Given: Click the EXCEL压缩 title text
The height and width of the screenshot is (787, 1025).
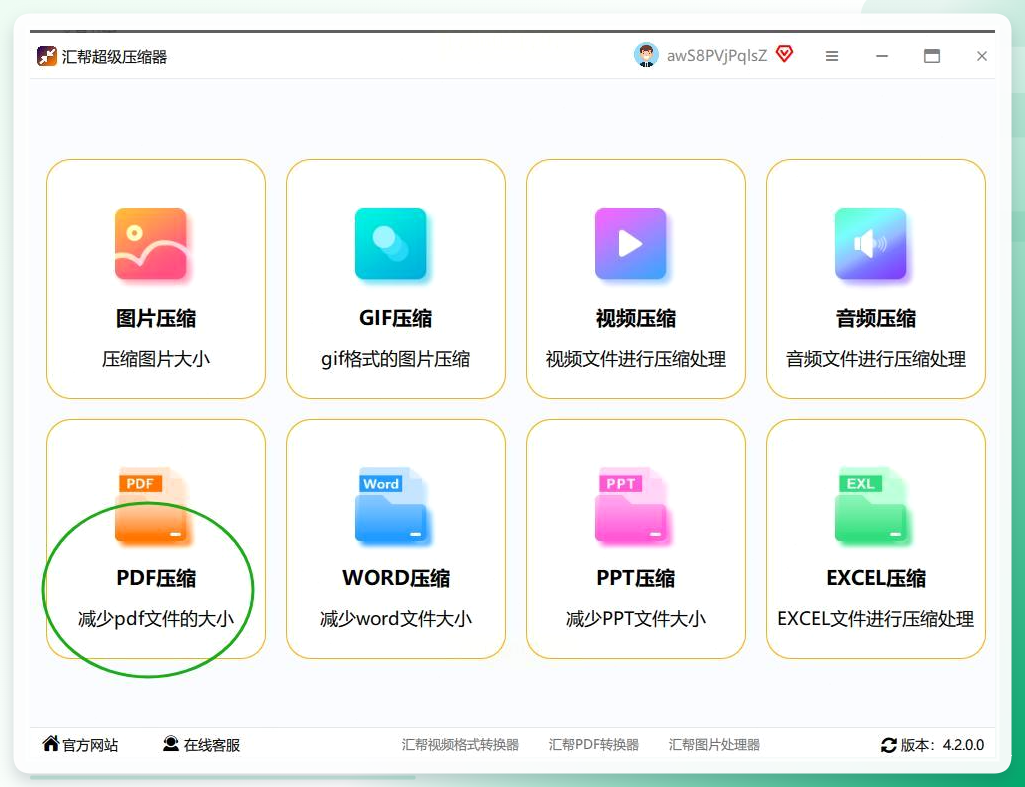Looking at the screenshot, I should pyautogui.click(x=875, y=578).
